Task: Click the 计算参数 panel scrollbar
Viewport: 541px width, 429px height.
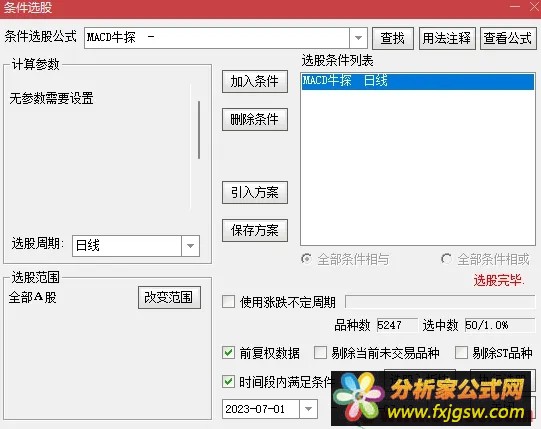Action: coord(199,130)
